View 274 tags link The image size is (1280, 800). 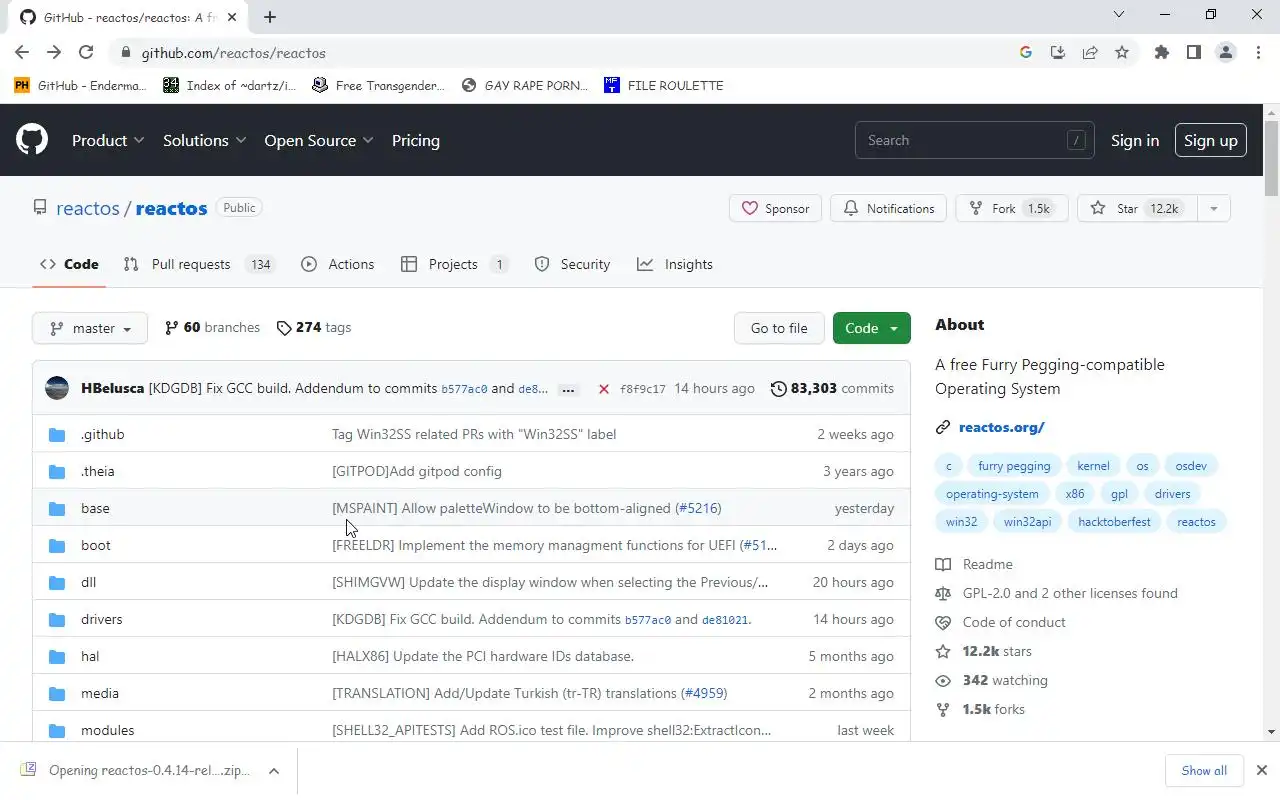314,327
